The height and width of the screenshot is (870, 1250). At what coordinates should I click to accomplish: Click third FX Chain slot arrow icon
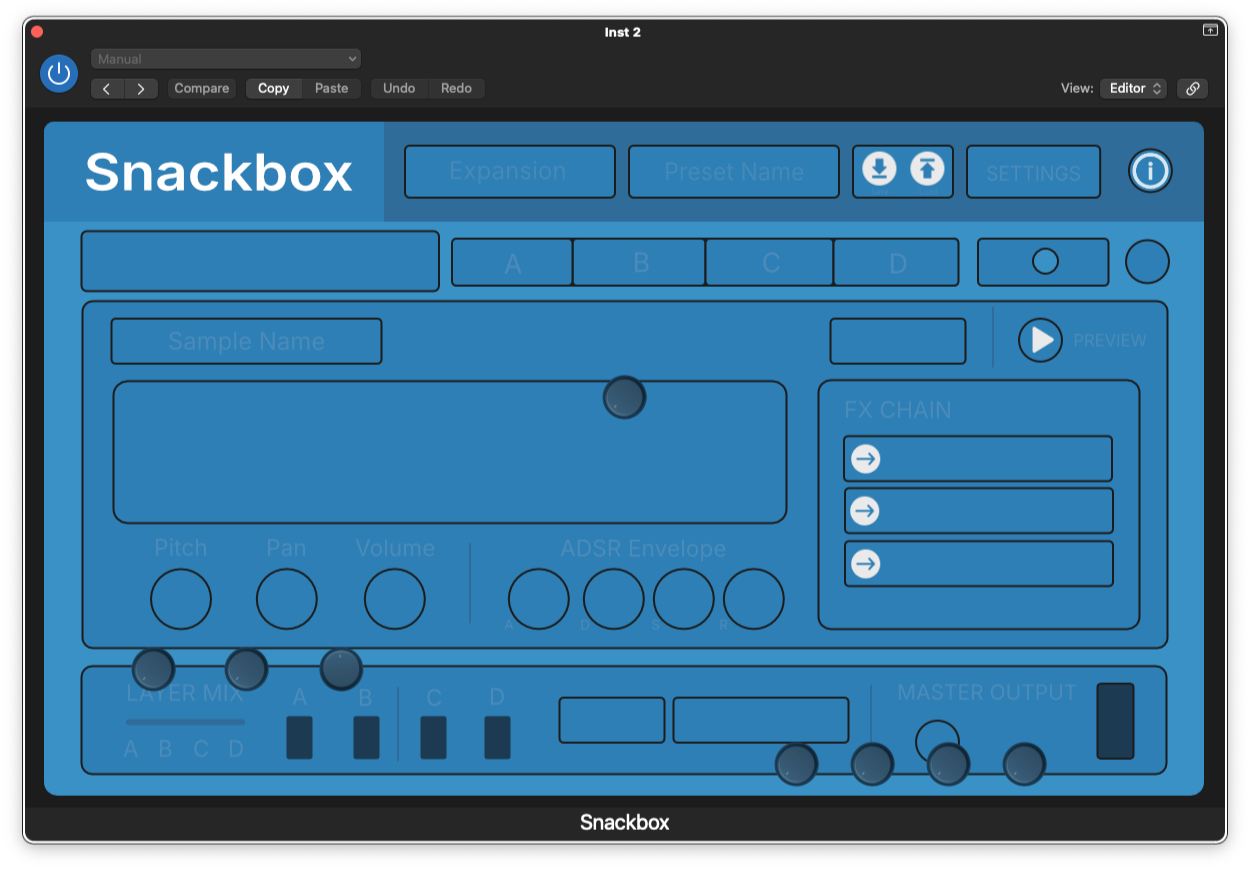[865, 564]
